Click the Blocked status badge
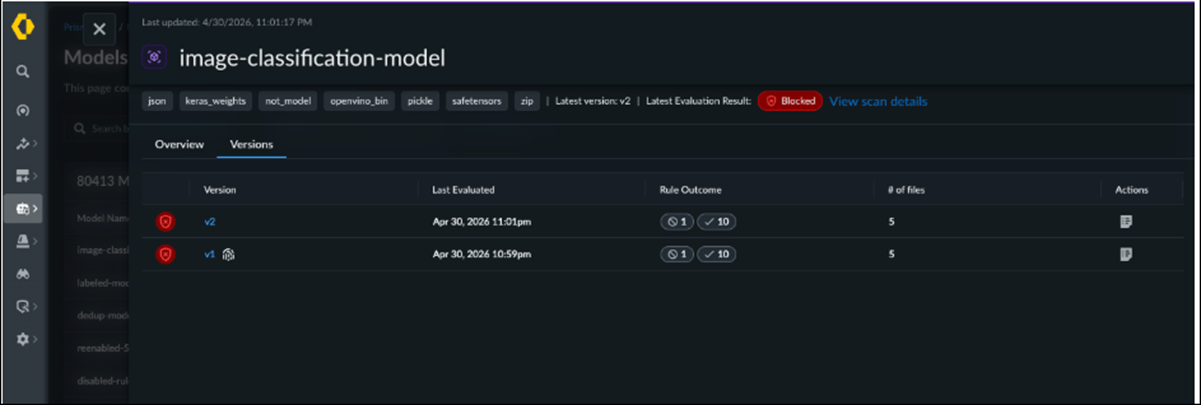This screenshot has height=405, width=1201. (x=790, y=101)
